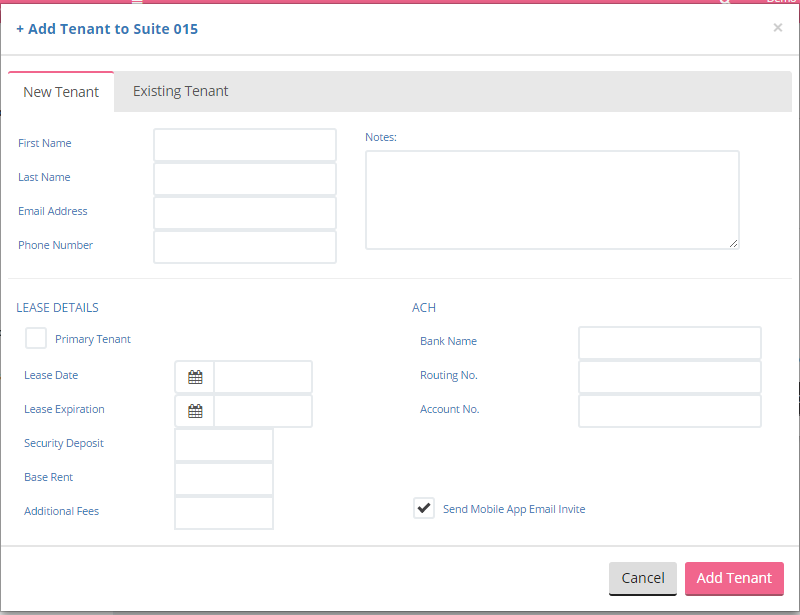Focus the Security Deposit field

tap(224, 445)
